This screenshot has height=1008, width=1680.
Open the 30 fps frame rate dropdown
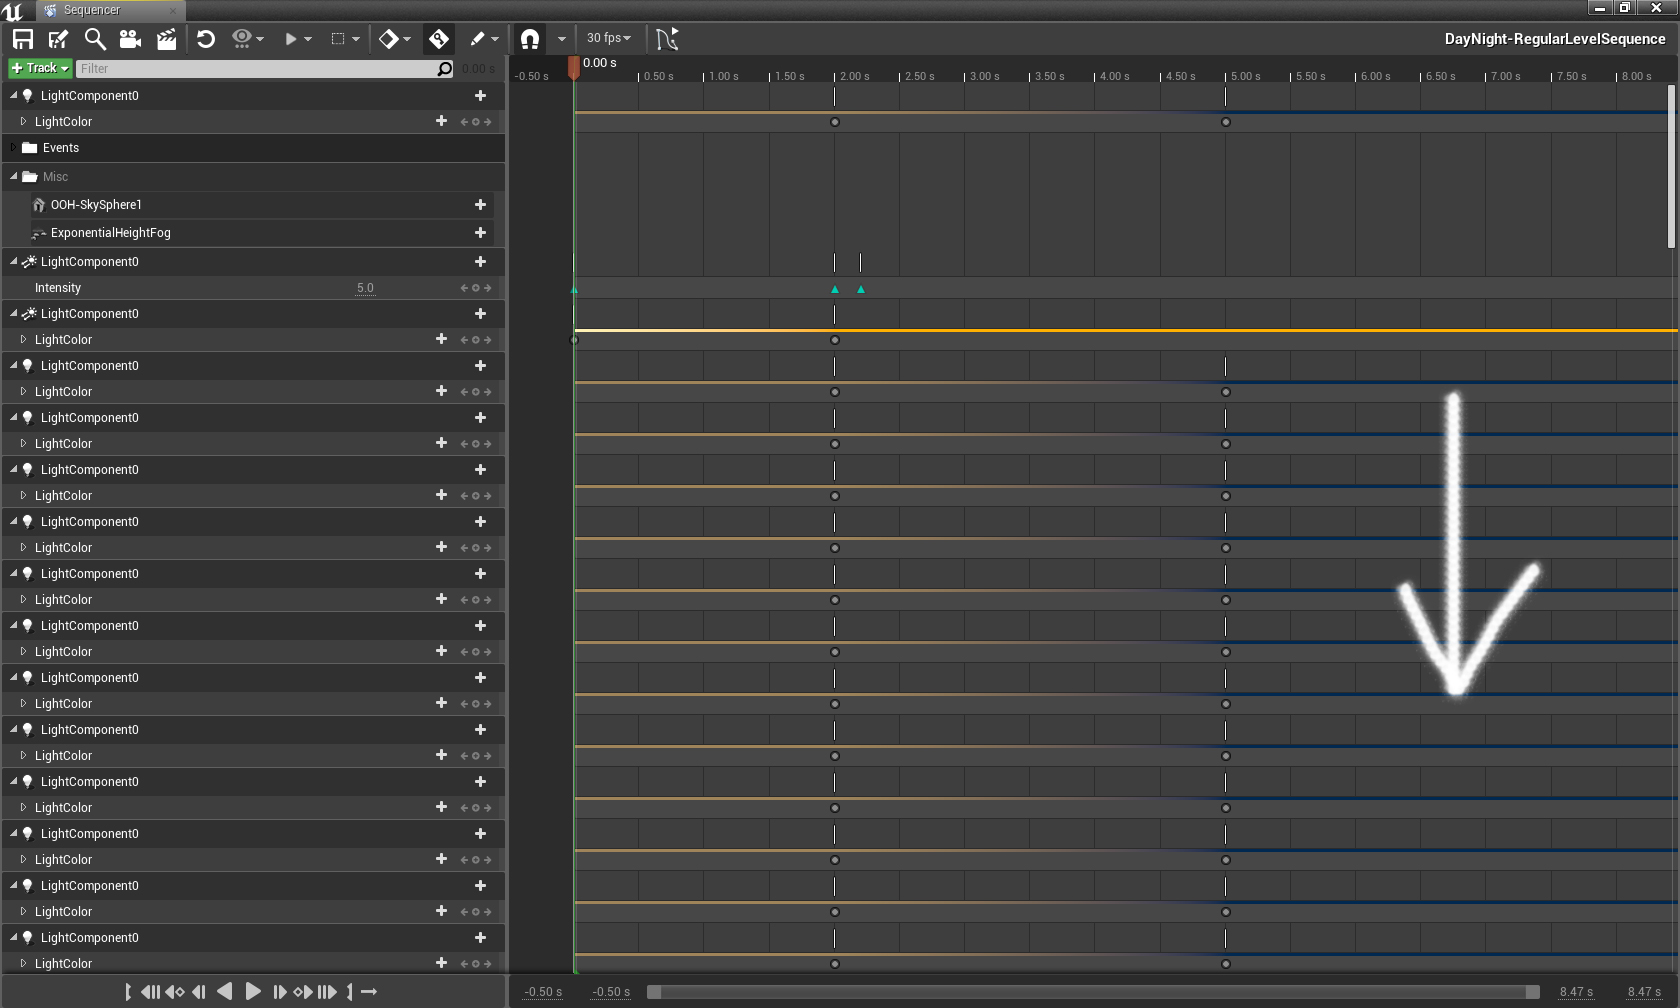(x=608, y=38)
